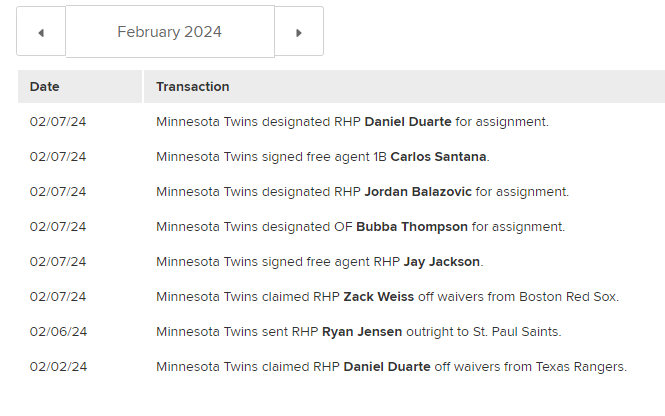
Task: Select the 02/02/24 date cell
Action: 58,367
